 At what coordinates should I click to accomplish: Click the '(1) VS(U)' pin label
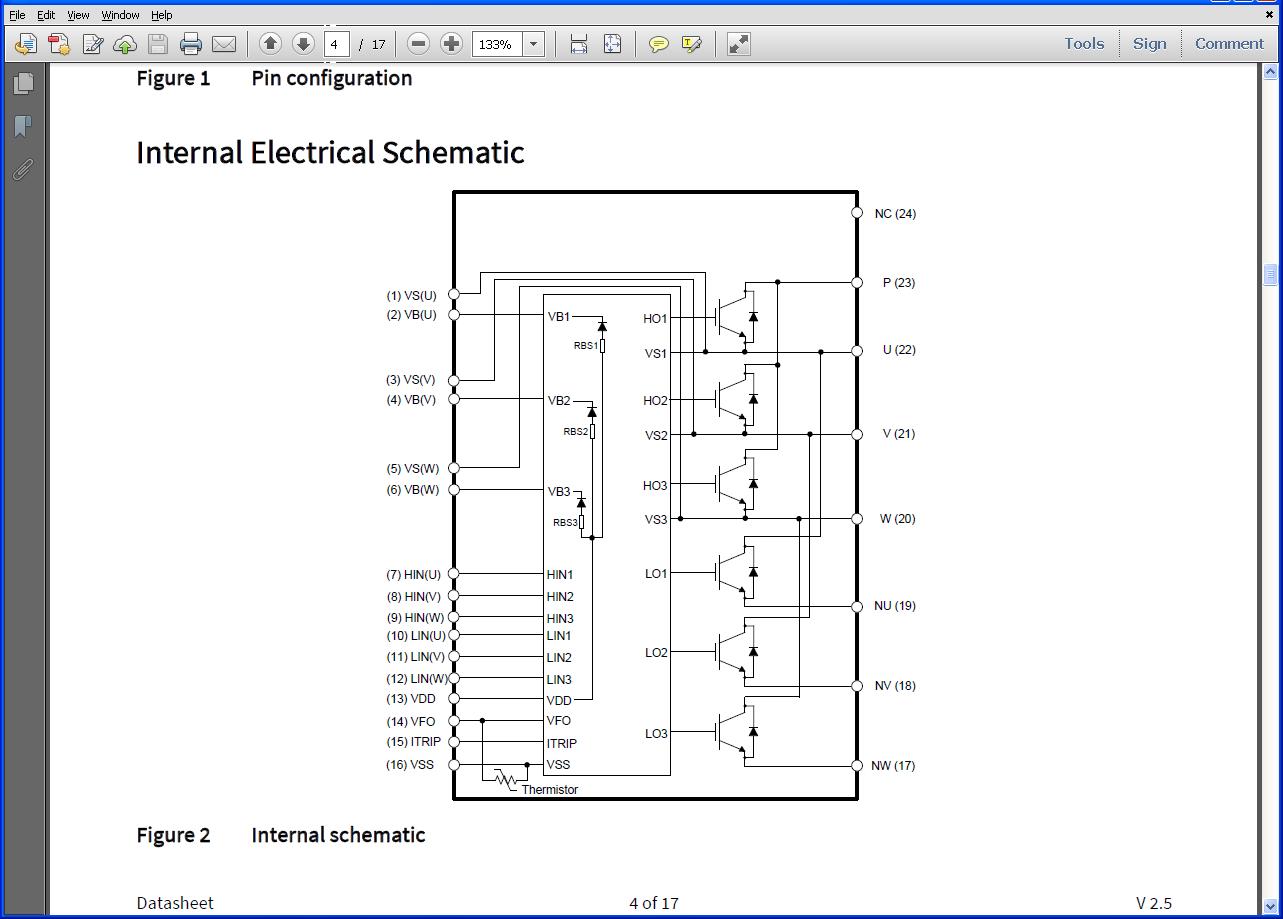pyautogui.click(x=412, y=296)
